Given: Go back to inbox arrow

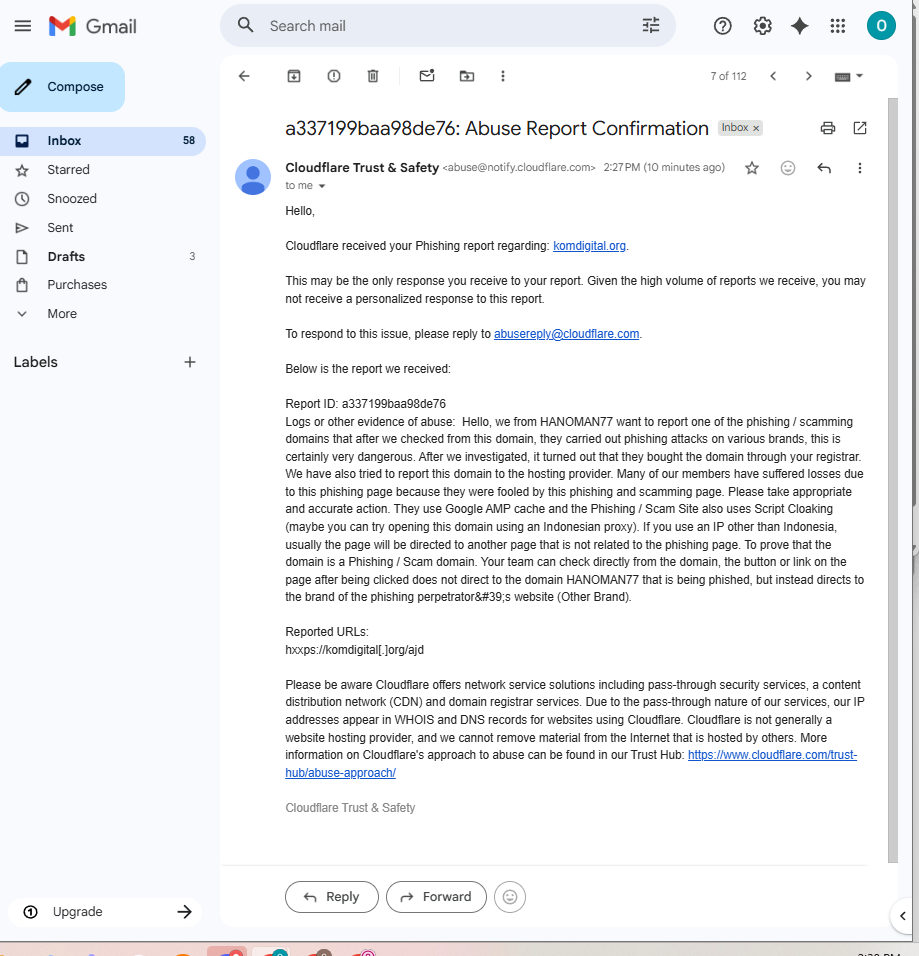Looking at the screenshot, I should coord(244,76).
